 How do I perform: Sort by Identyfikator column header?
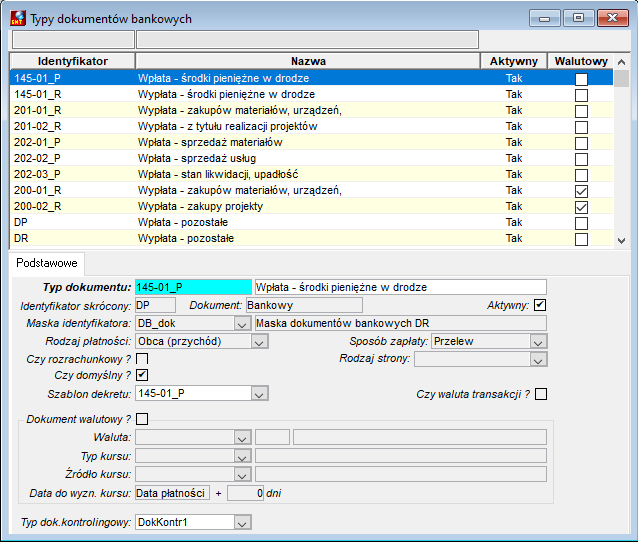click(x=72, y=61)
